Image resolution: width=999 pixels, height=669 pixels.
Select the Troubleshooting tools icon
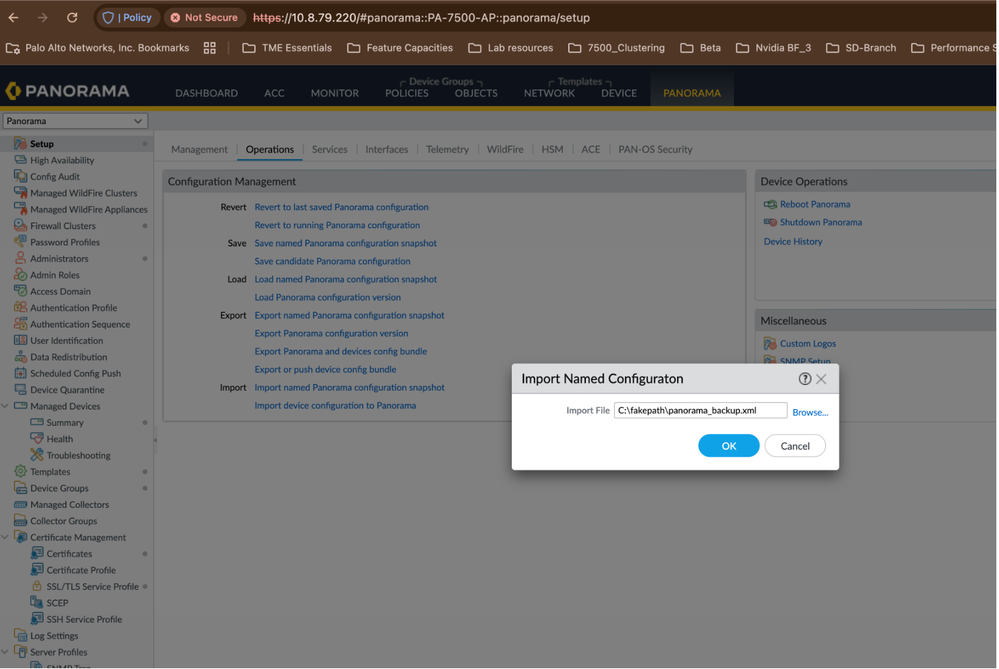[37, 455]
